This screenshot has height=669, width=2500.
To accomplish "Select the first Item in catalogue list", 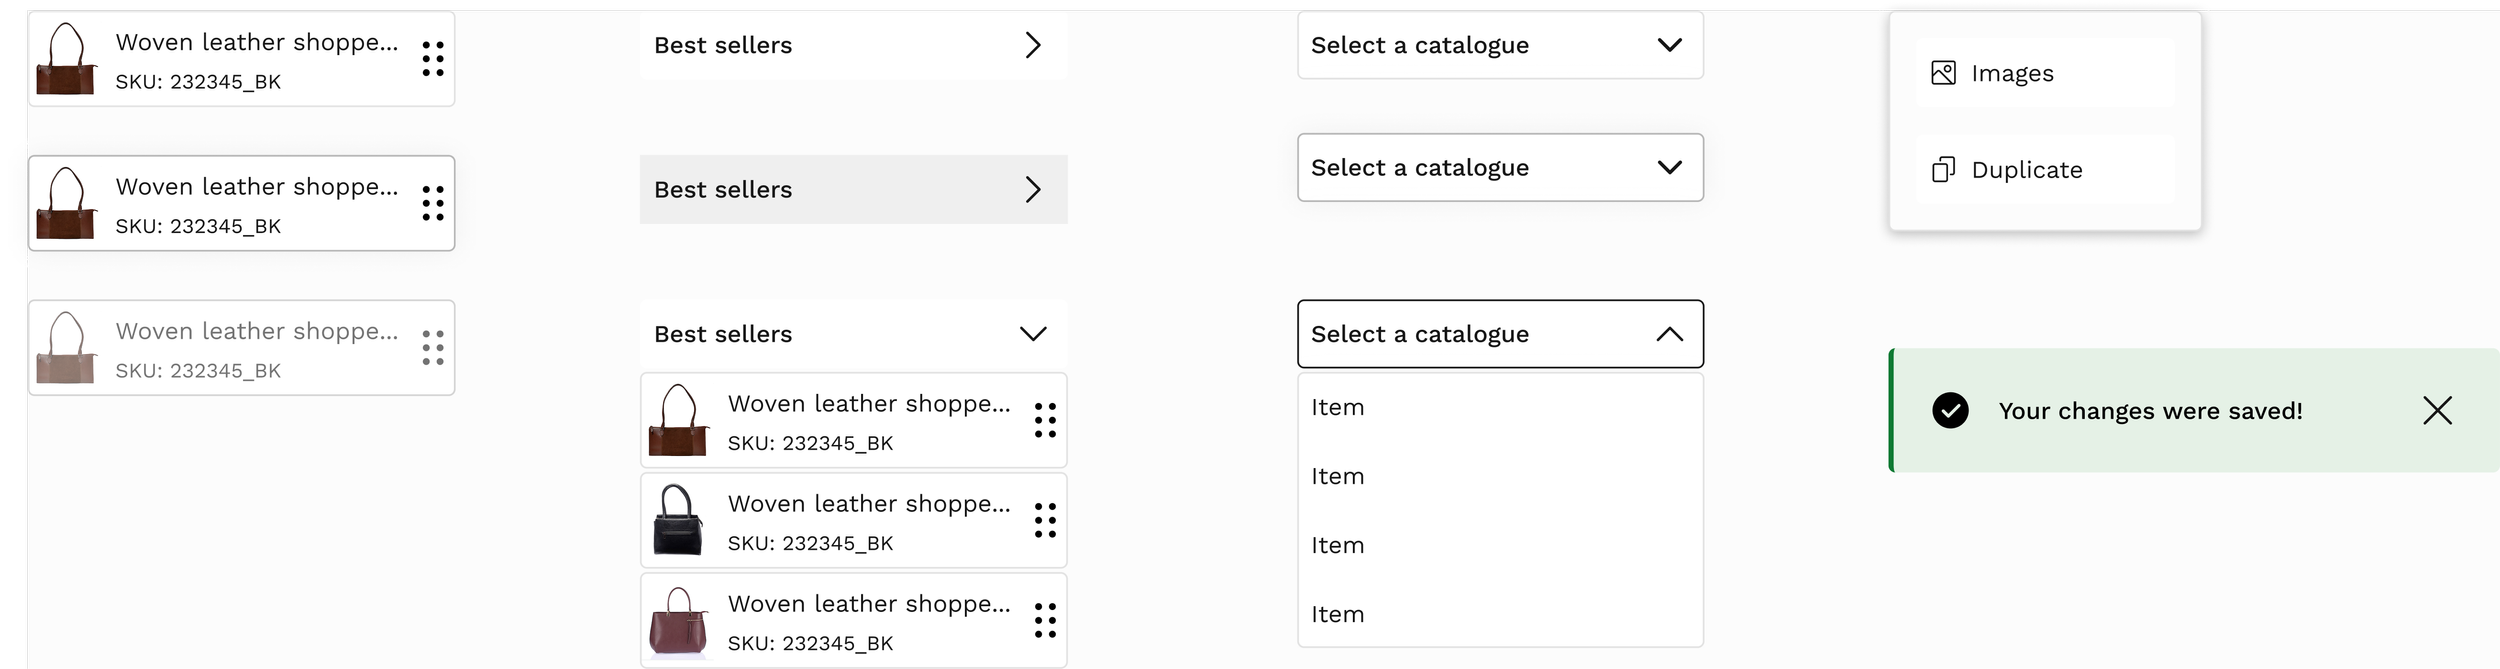I will (x=1338, y=407).
